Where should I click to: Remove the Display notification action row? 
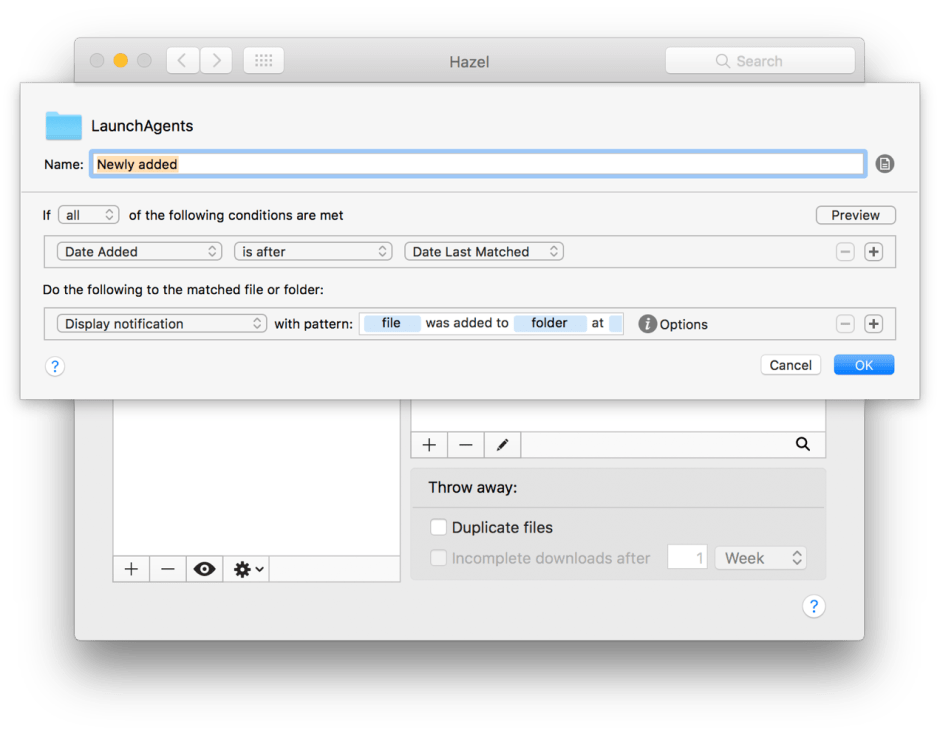point(845,324)
